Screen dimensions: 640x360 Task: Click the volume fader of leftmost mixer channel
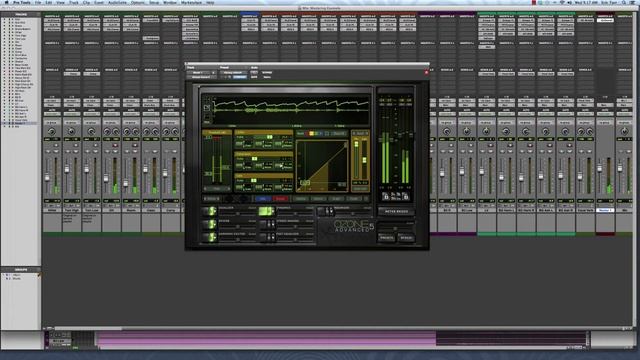[47, 177]
